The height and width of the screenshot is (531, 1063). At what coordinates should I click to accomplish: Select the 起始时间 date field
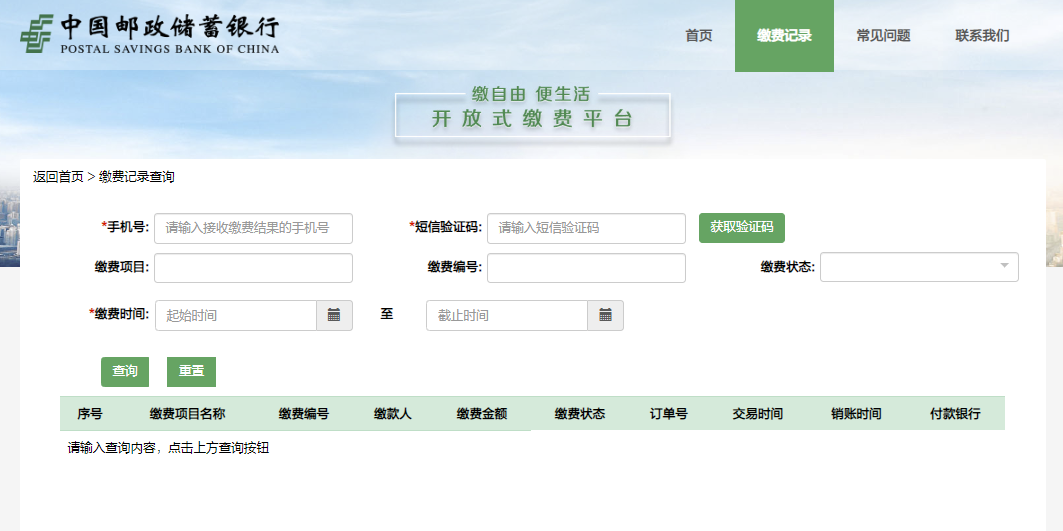pos(235,315)
